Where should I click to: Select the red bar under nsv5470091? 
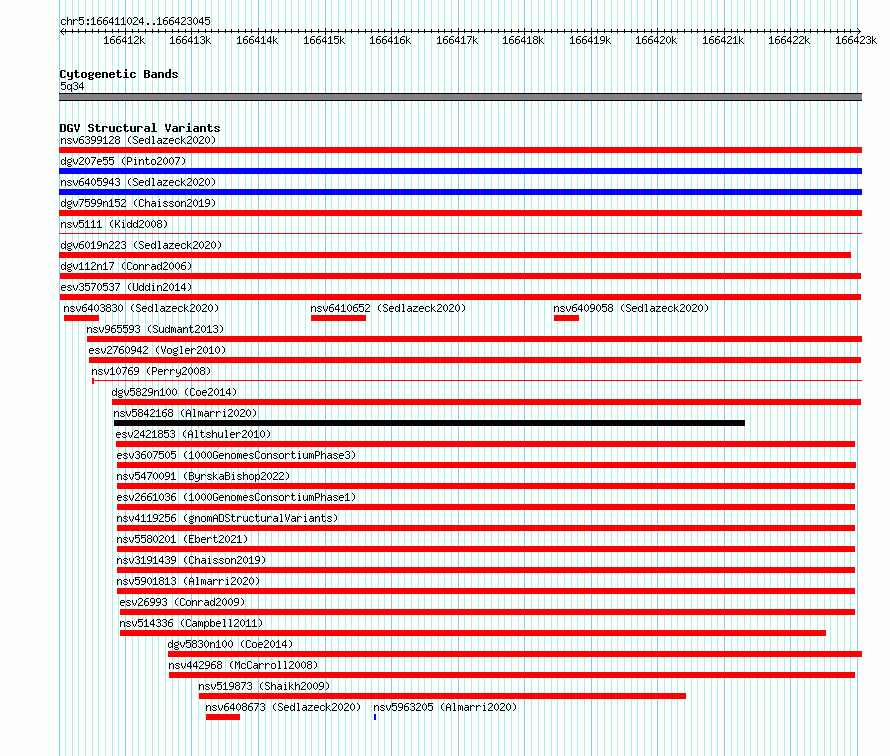coord(486,486)
